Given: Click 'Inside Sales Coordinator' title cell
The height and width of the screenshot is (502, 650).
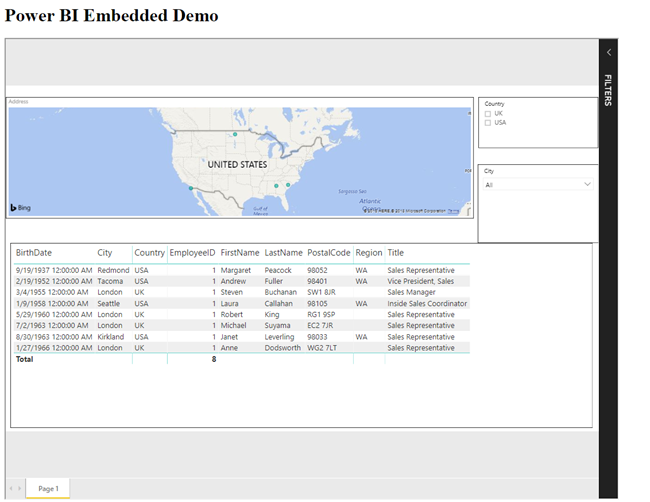Looking at the screenshot, I should [427, 303].
